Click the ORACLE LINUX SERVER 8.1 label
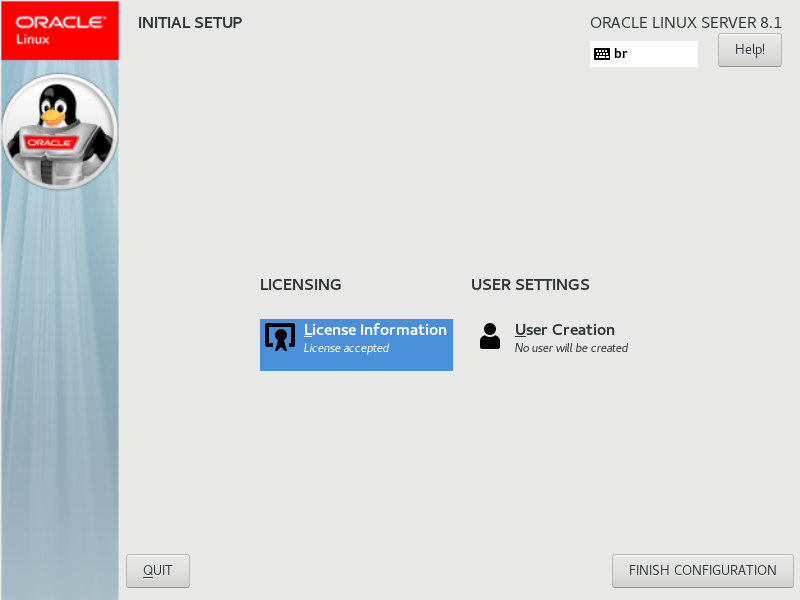 pyautogui.click(x=686, y=23)
